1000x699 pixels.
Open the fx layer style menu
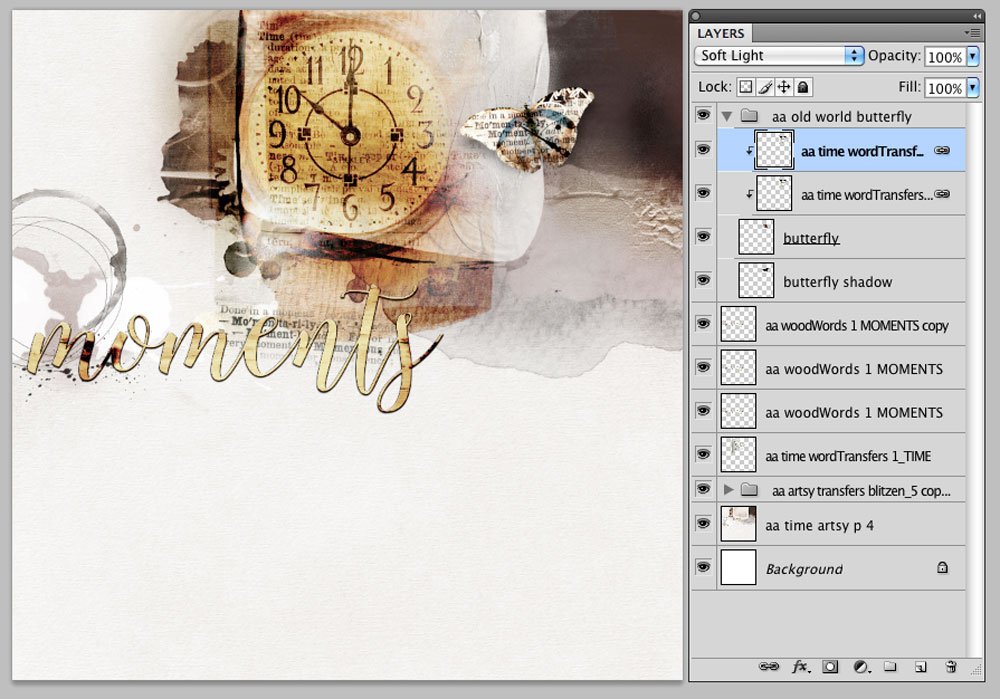800,666
